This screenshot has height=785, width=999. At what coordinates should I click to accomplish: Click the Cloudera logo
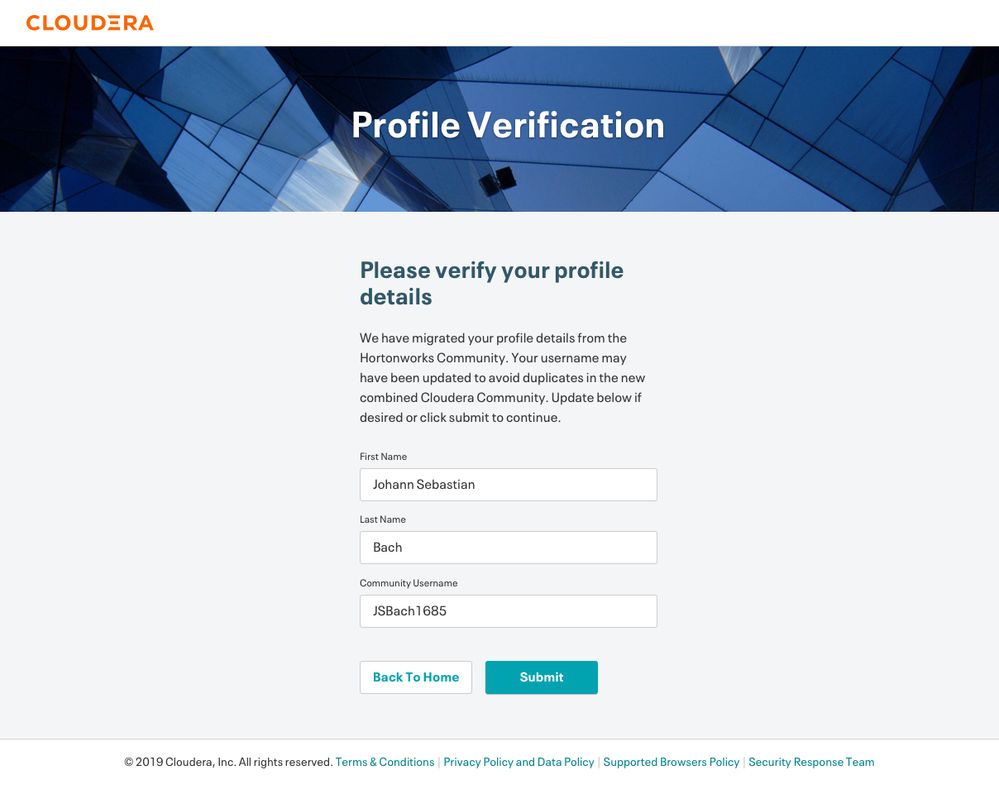pyautogui.click(x=90, y=22)
